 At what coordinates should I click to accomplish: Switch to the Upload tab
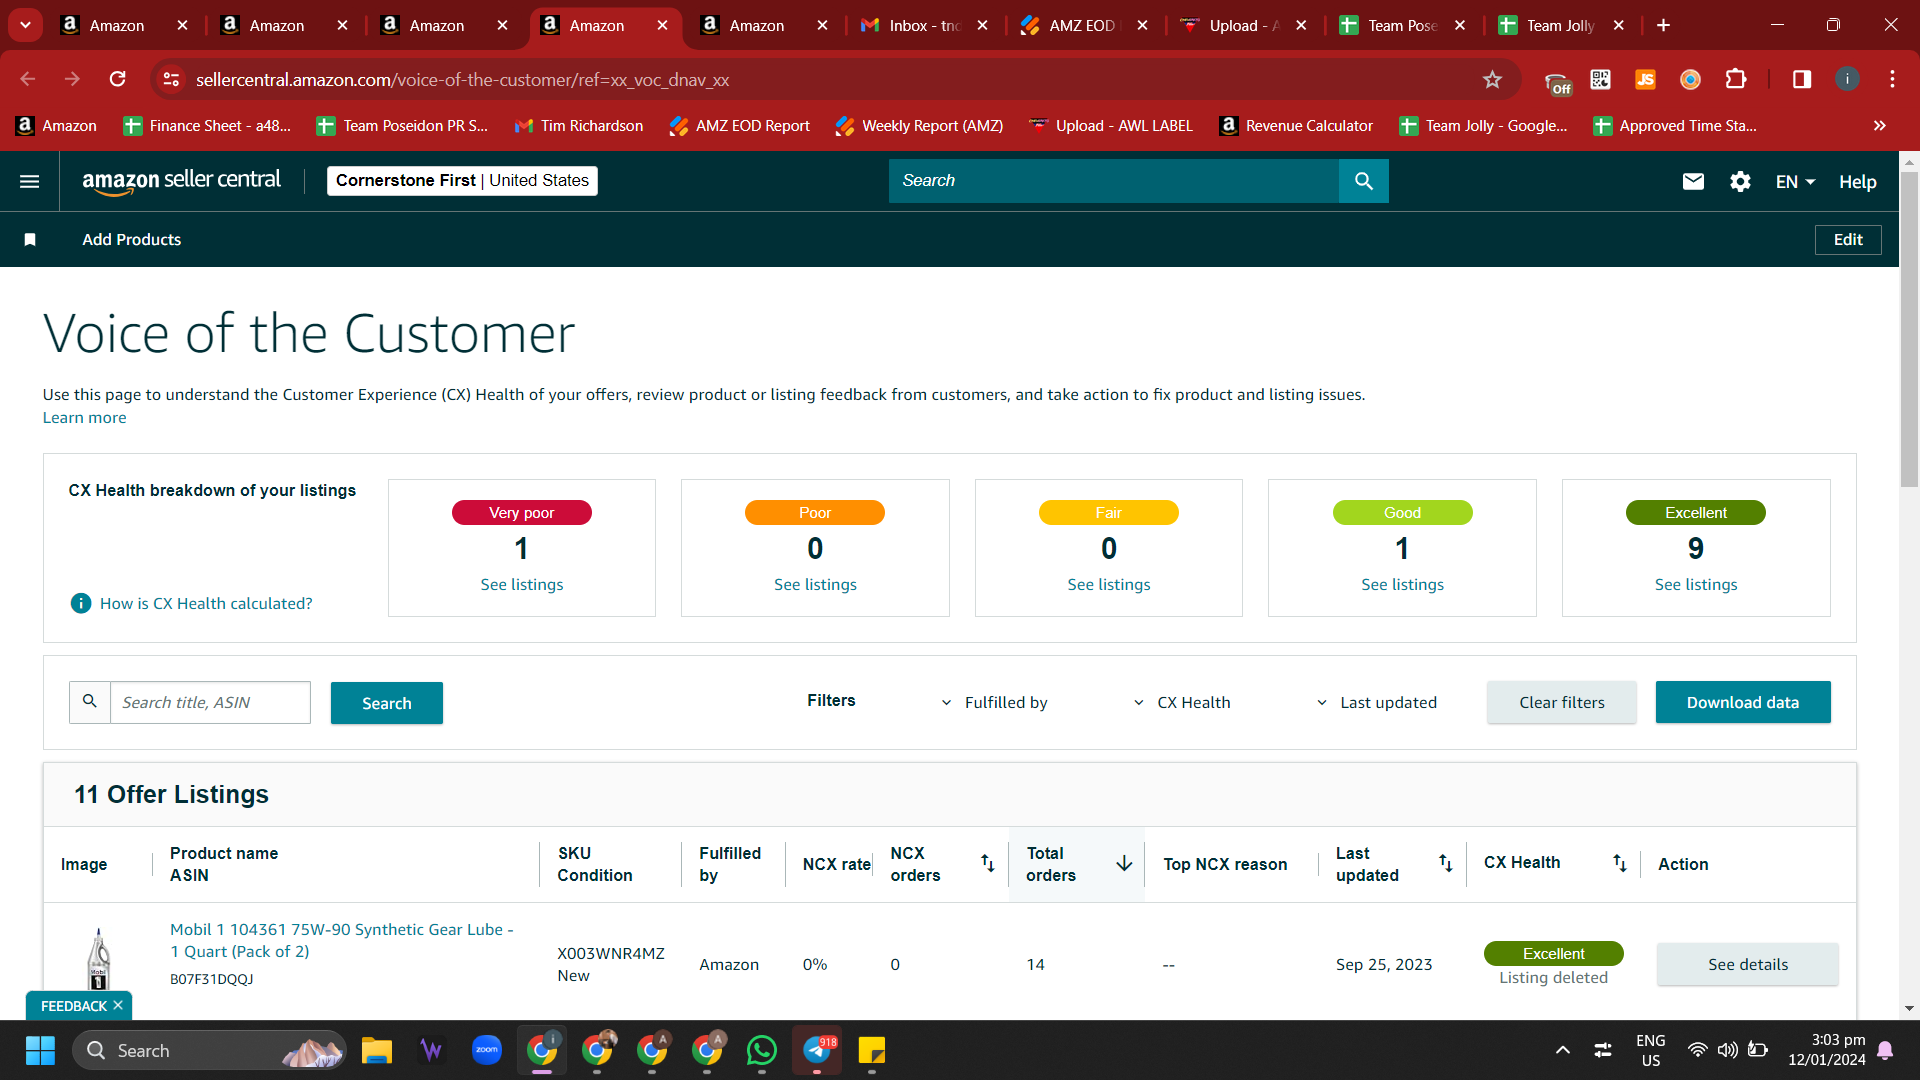(1243, 25)
